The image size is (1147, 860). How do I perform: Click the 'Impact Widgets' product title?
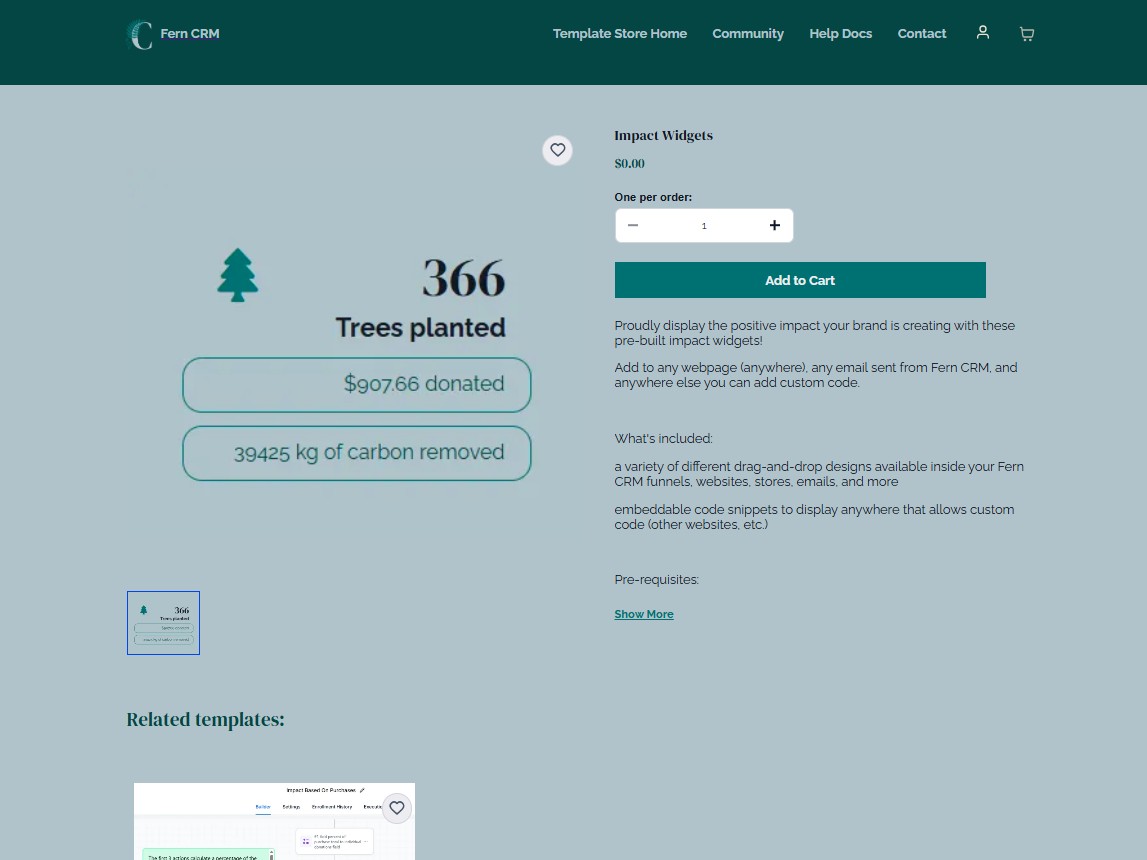tap(663, 135)
